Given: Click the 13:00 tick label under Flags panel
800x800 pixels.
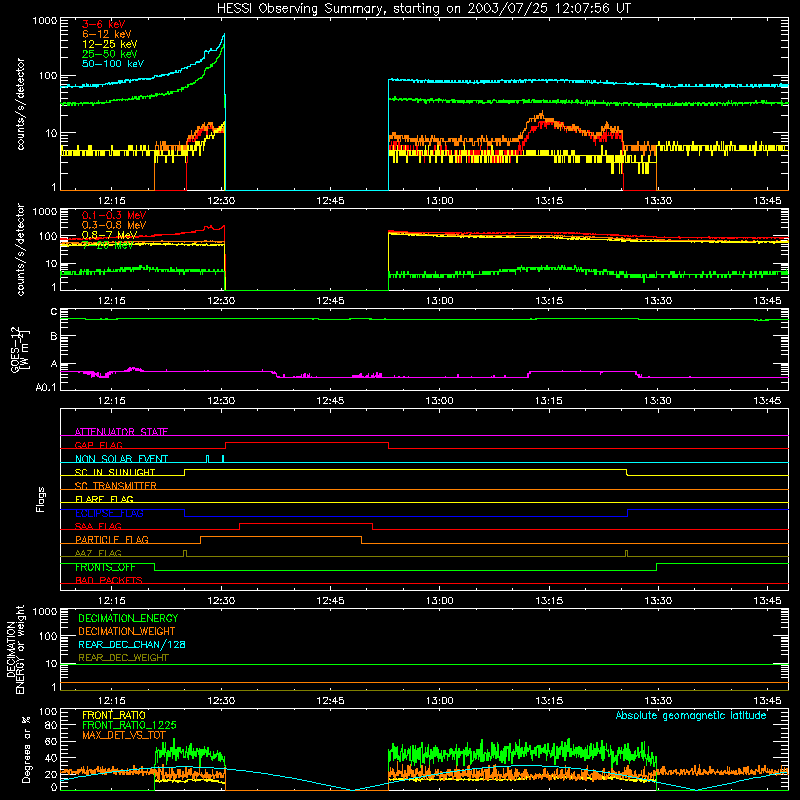Looking at the screenshot, I should 439,601.
